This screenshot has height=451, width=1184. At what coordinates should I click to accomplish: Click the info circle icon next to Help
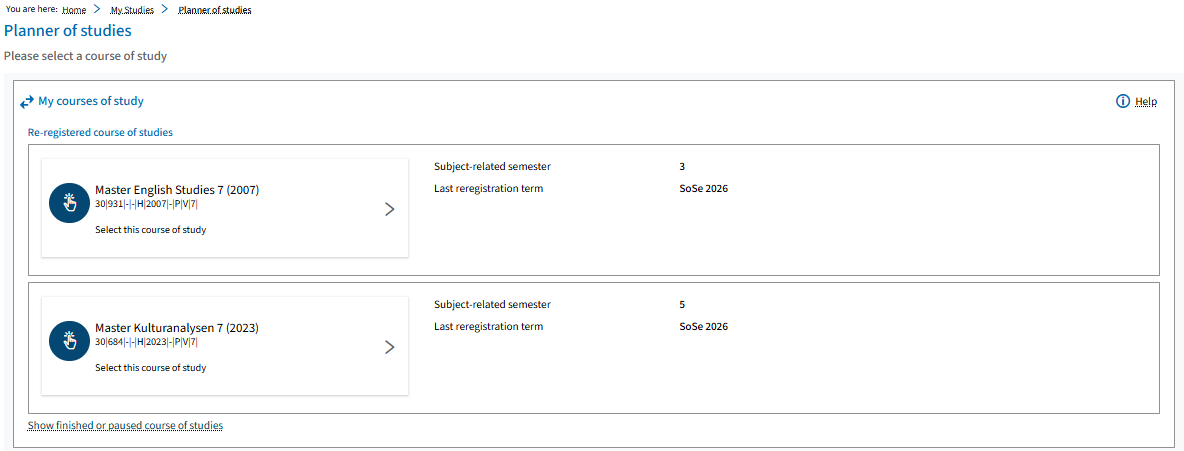pos(1123,101)
